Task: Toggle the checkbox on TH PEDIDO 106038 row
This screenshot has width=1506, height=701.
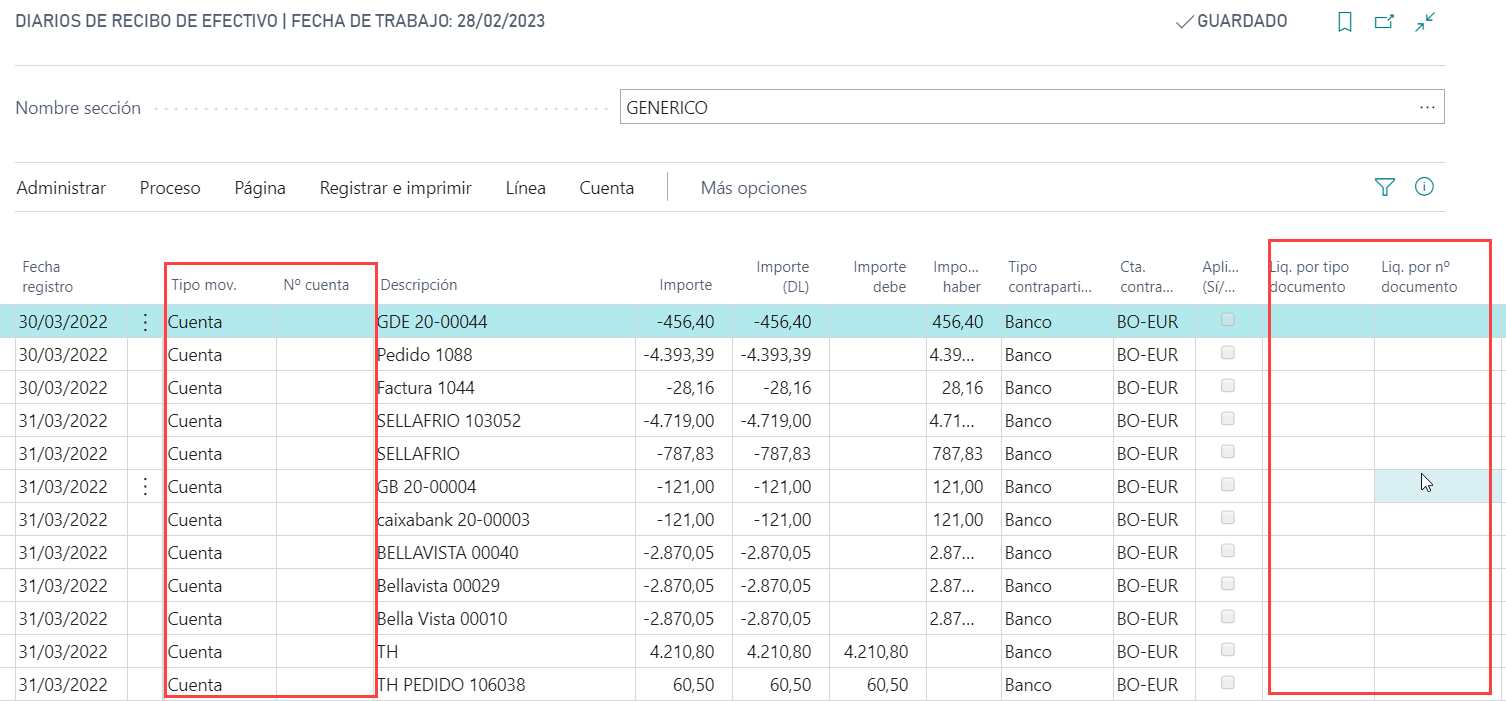Action: pos(1228,683)
